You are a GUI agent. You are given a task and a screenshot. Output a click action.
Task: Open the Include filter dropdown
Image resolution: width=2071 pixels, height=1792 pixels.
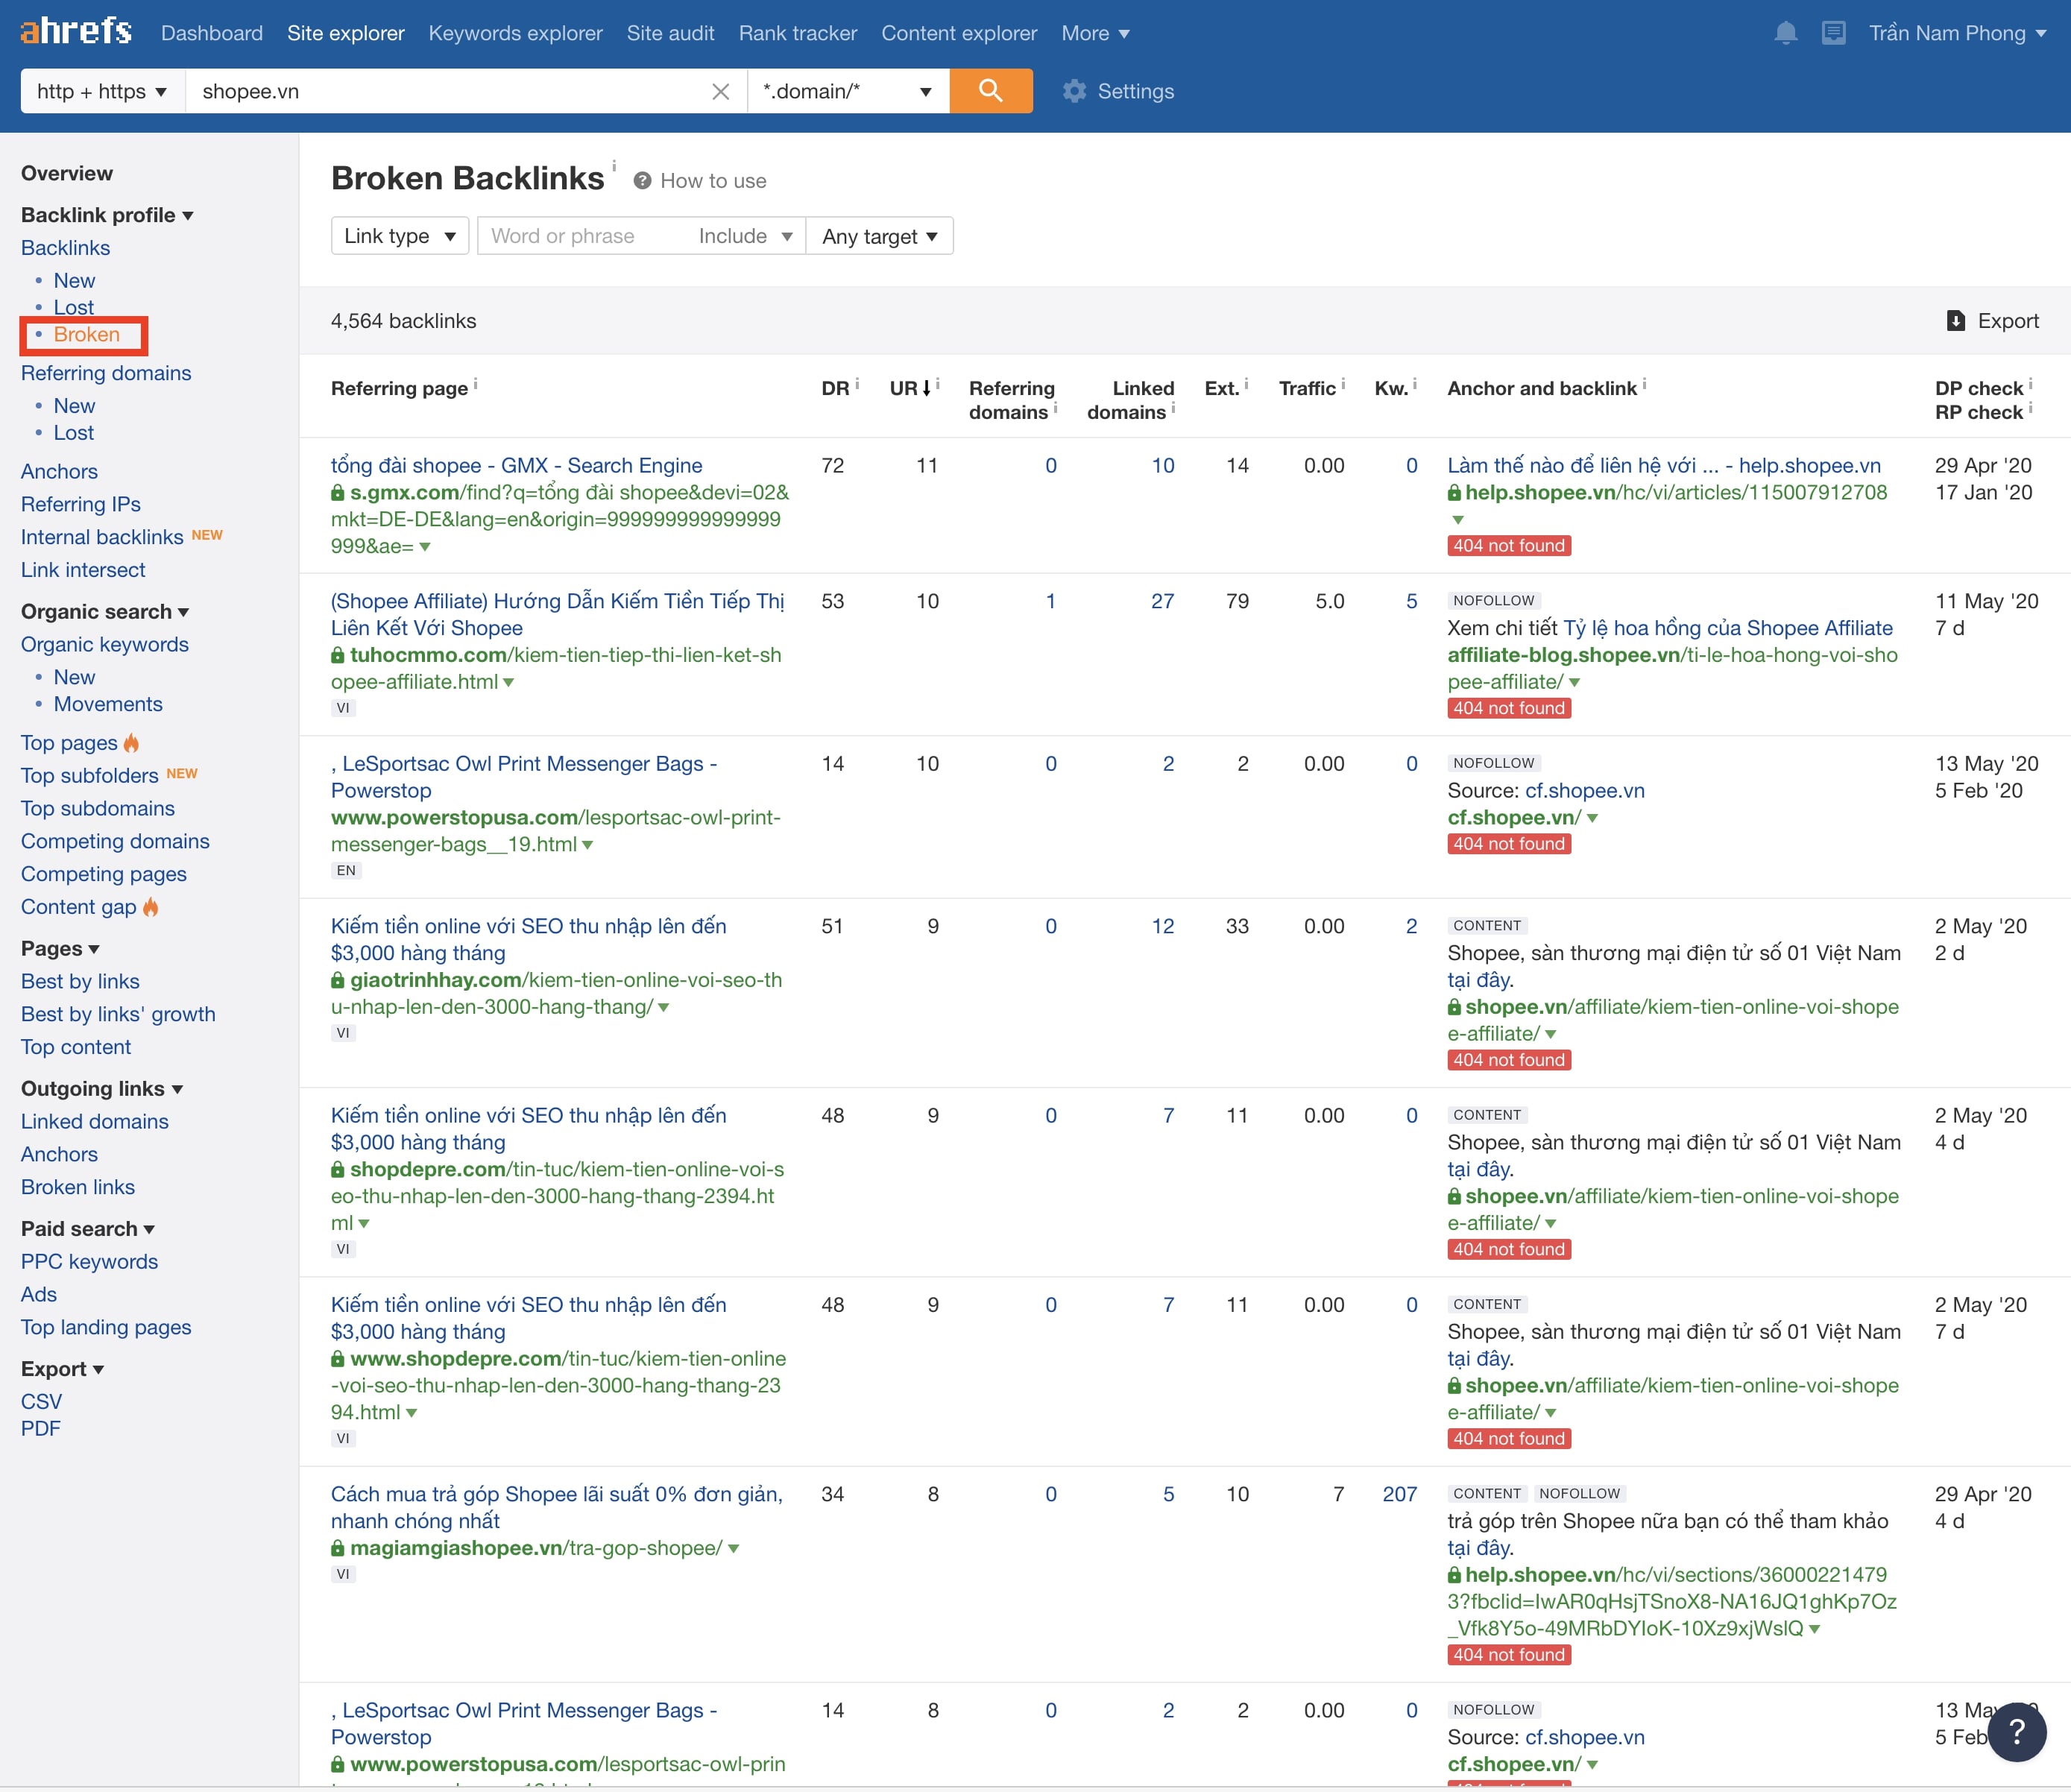tap(745, 236)
